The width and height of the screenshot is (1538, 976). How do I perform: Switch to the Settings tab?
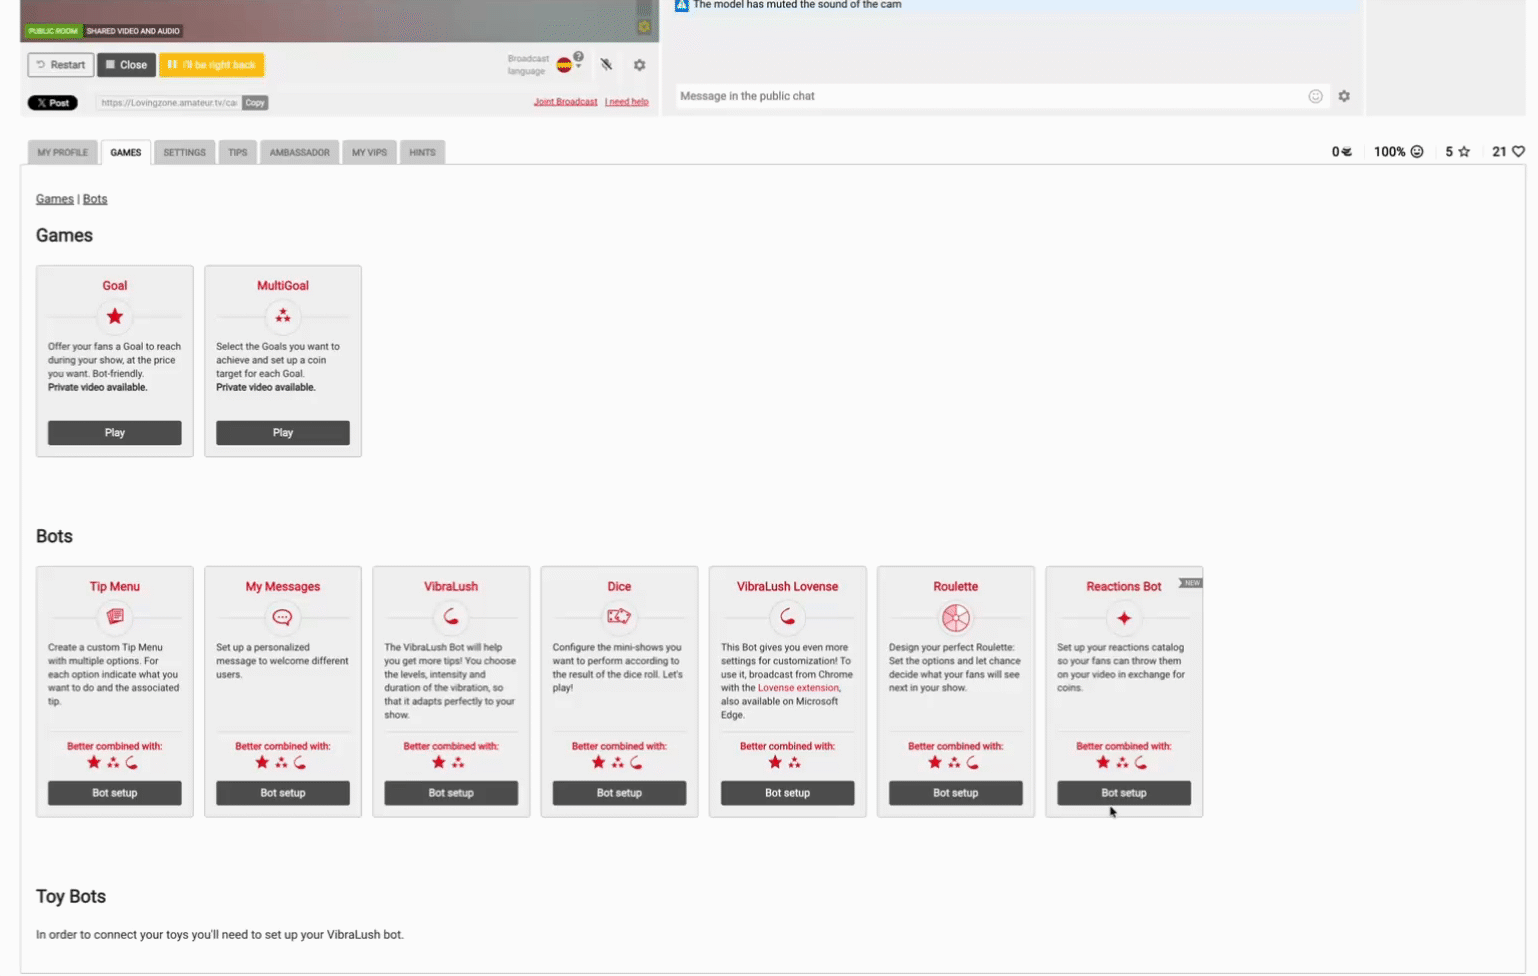[x=184, y=152]
